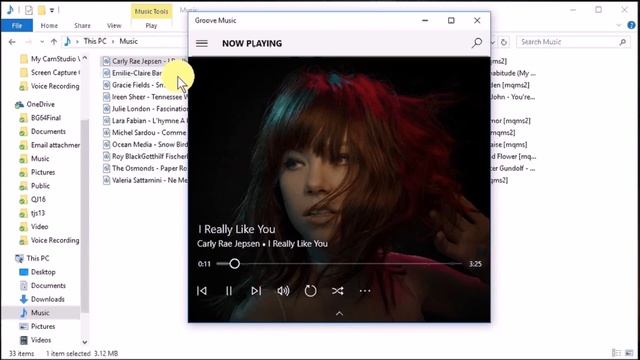This screenshot has width=640, height=360.
Task: Open the more options ellipsis
Action: 365,291
